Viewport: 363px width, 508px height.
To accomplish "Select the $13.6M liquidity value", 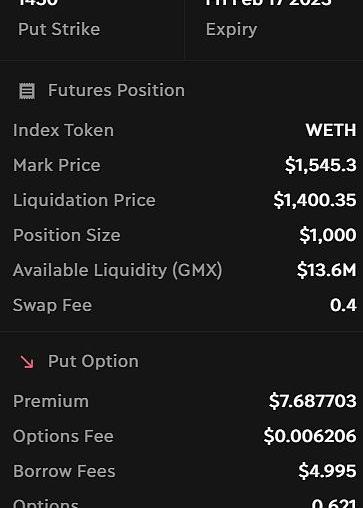I will pos(327,270).
